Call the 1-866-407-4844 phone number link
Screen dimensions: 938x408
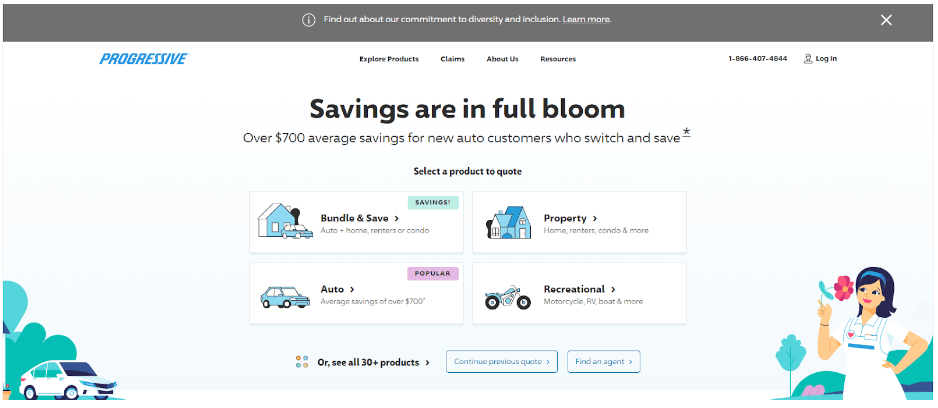(757, 59)
